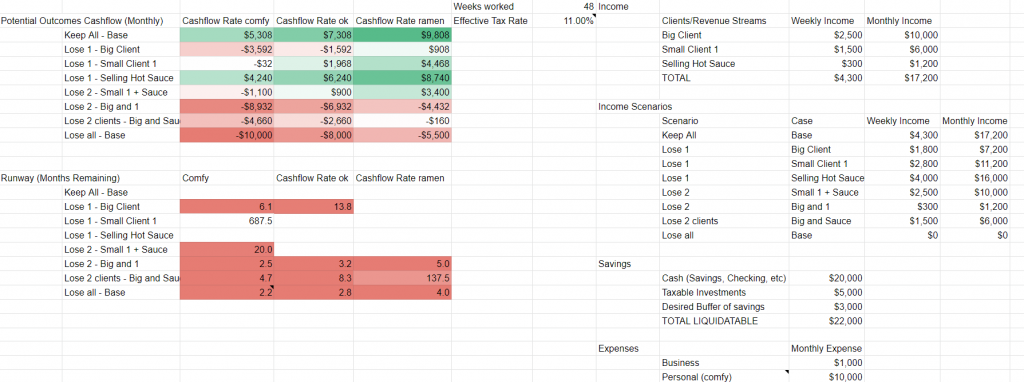Click the Keep All - Base comfy cashflow $5,308 cell
Viewport: 1024px width, 382px height.
[227, 35]
